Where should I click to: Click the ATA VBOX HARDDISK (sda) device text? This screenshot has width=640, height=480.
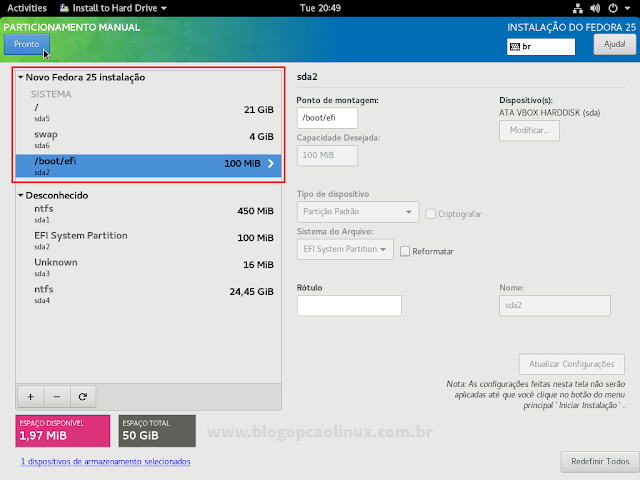pyautogui.click(x=549, y=113)
